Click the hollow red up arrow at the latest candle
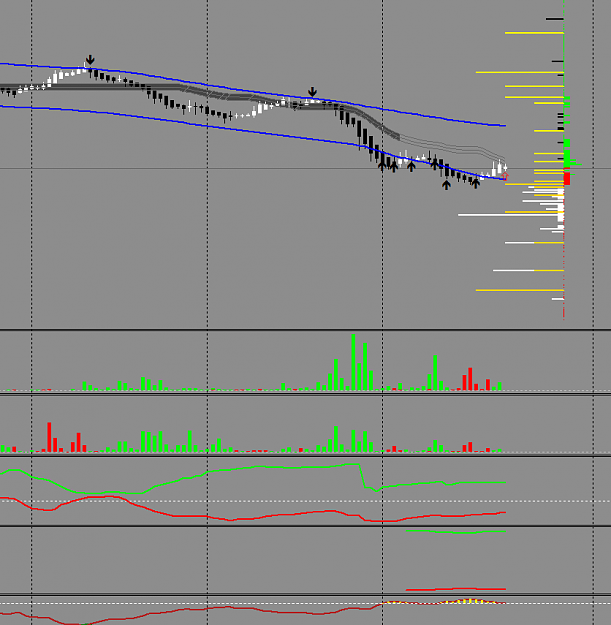611x625 pixels. (505, 176)
